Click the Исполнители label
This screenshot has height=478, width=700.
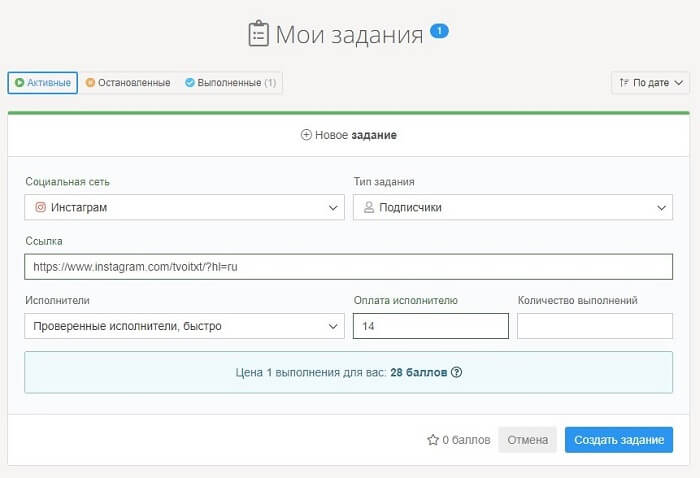[58, 300]
